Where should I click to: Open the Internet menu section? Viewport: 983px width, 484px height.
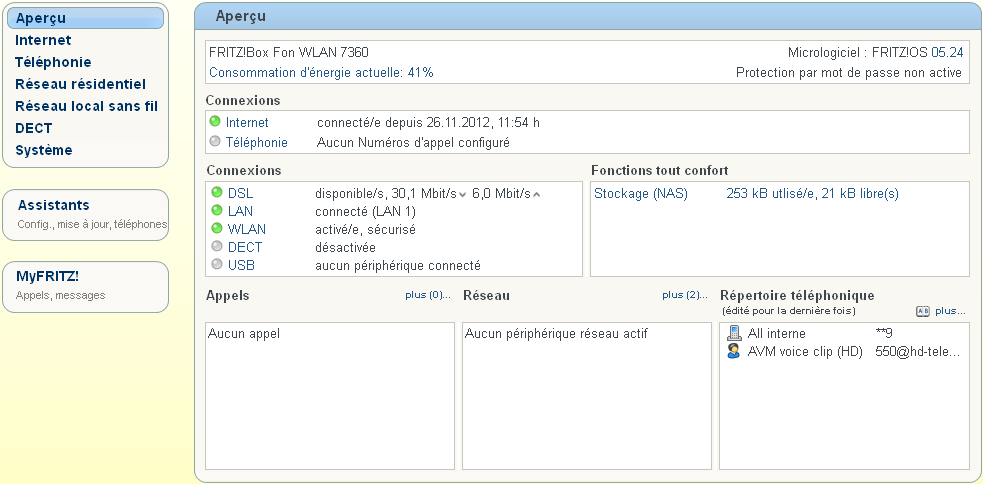pyautogui.click(x=43, y=40)
